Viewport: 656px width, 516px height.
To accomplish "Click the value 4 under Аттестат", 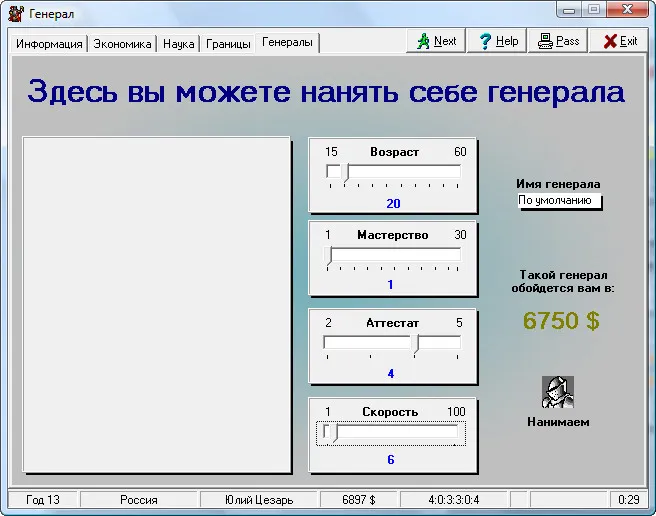I will (391, 374).
